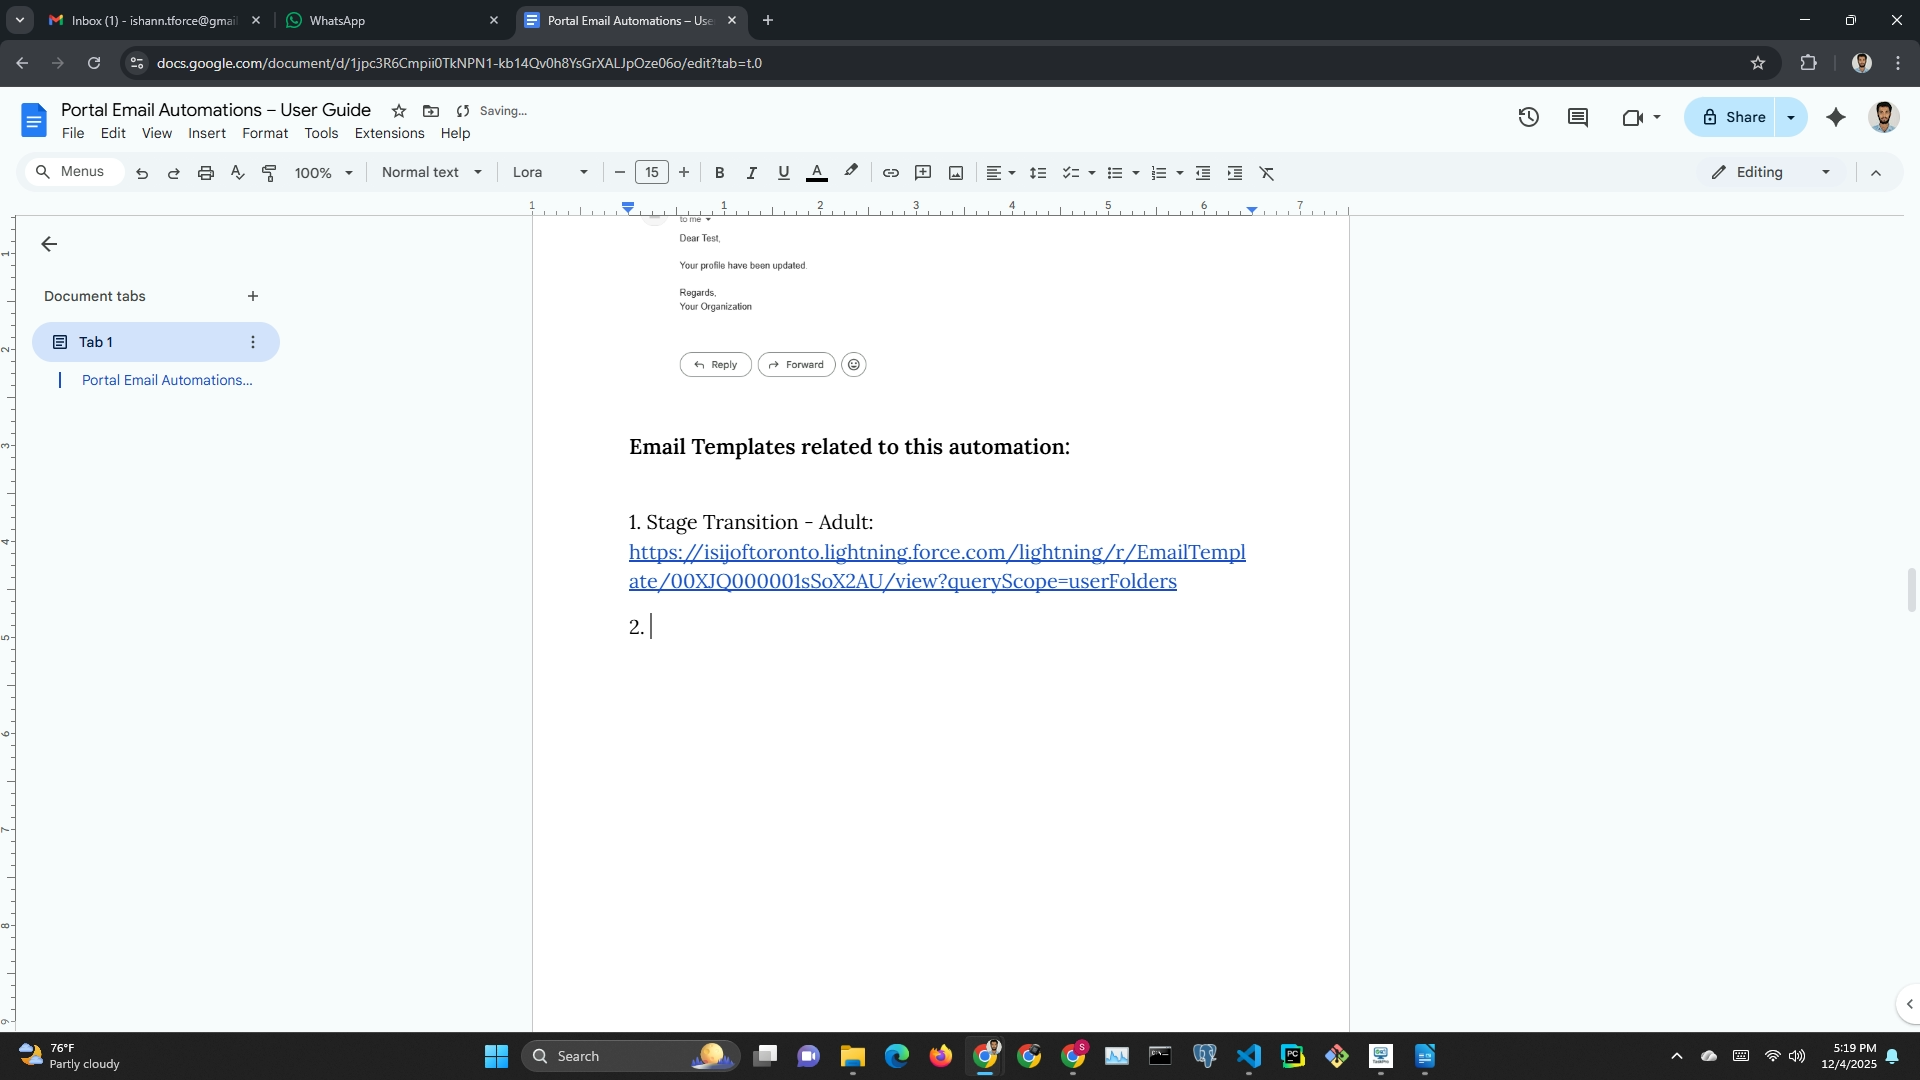
Task: Click the Paint format icon
Action: [x=269, y=173]
